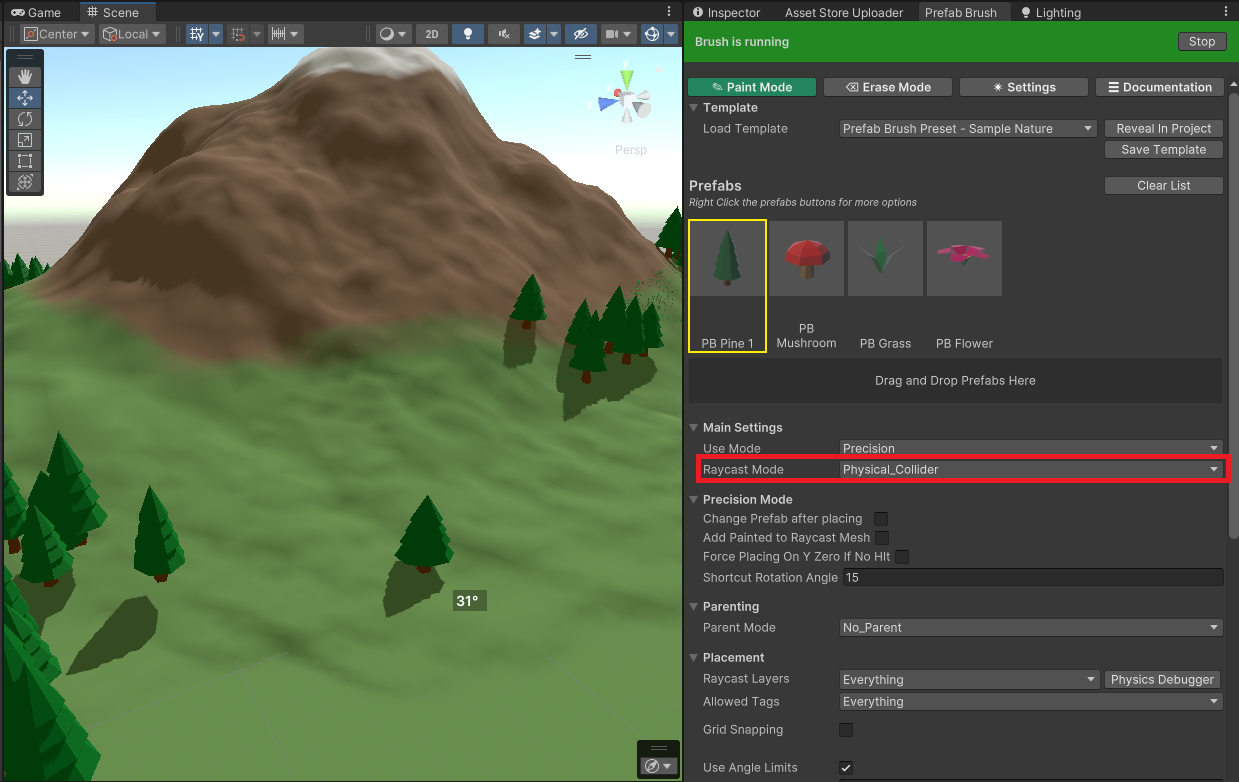The height and width of the screenshot is (782, 1239).
Task: Select the PB Mushroom prefab thumbnail
Action: tap(806, 260)
